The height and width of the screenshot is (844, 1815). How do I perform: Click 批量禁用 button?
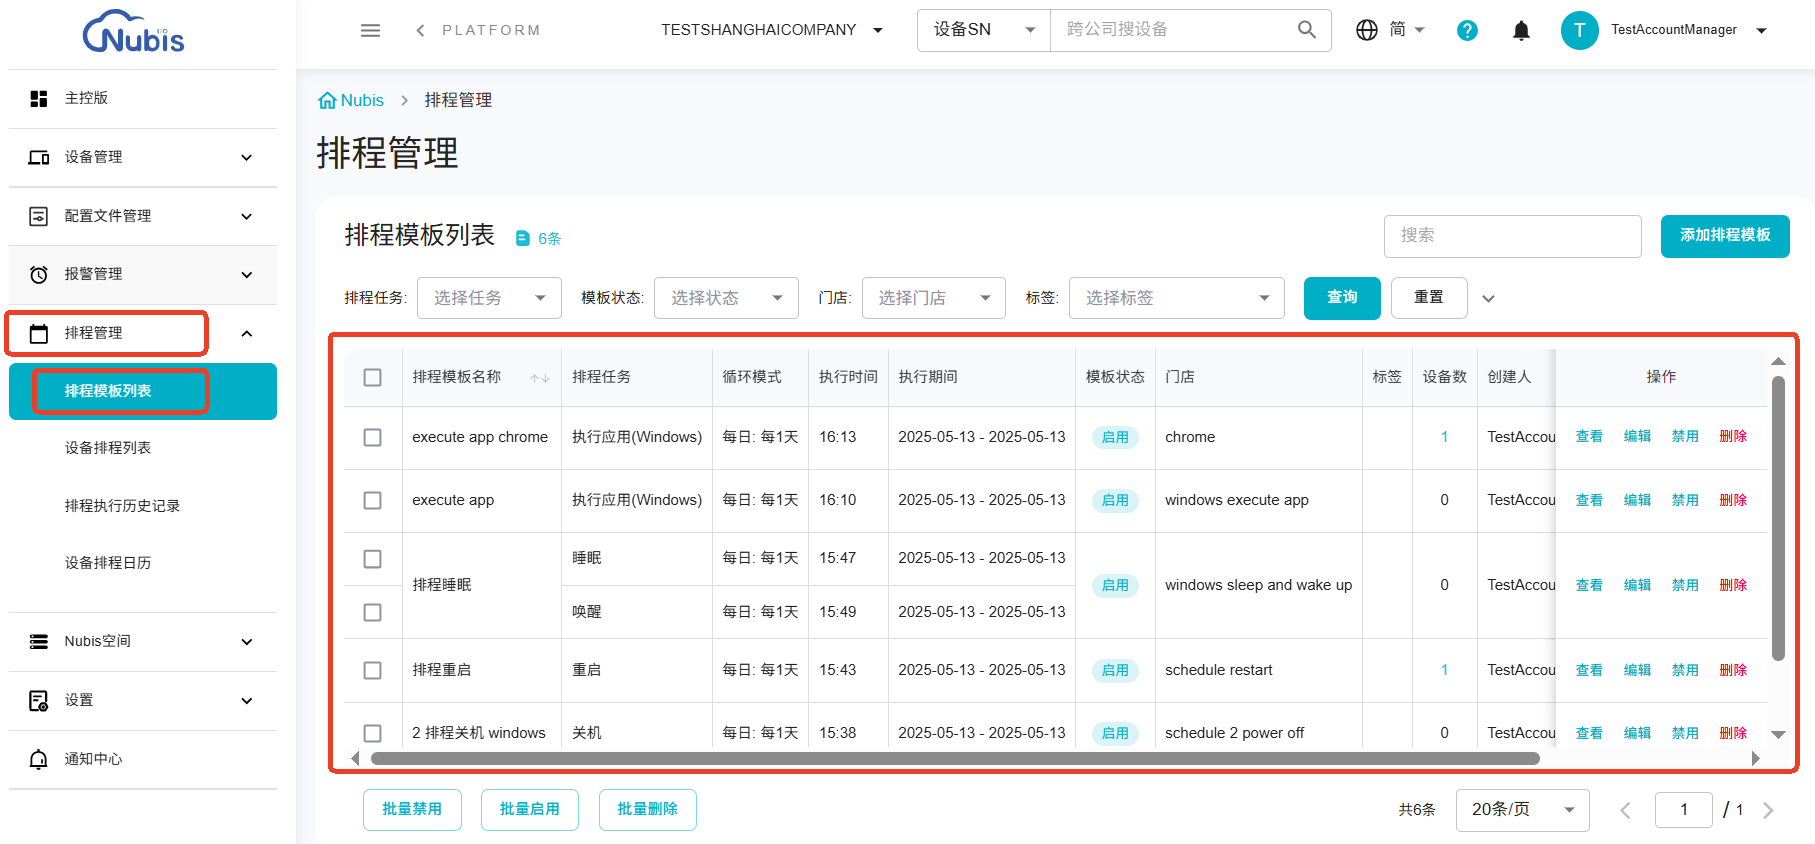tap(412, 810)
